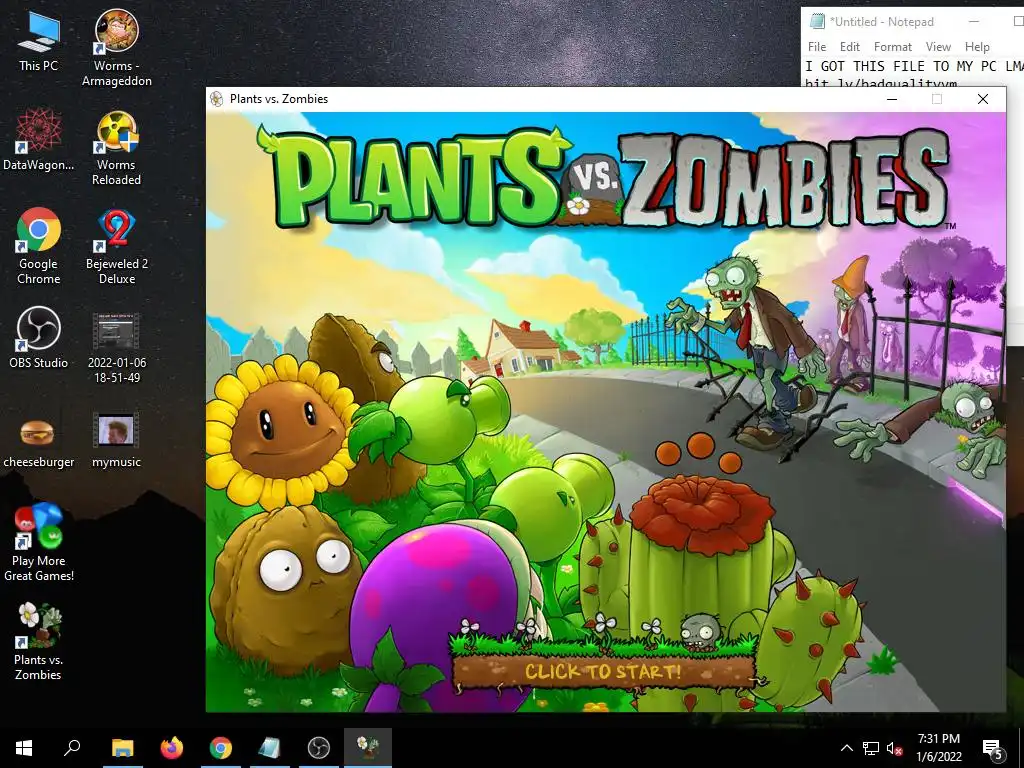The width and height of the screenshot is (1024, 768).
Task: Open This PC desktop icon
Action: [x=38, y=41]
